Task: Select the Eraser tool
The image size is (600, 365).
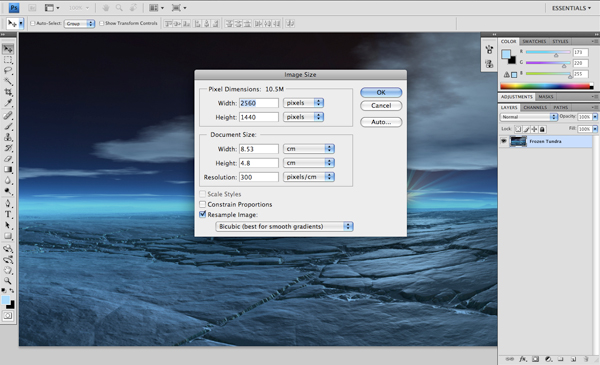Action: pos(8,158)
